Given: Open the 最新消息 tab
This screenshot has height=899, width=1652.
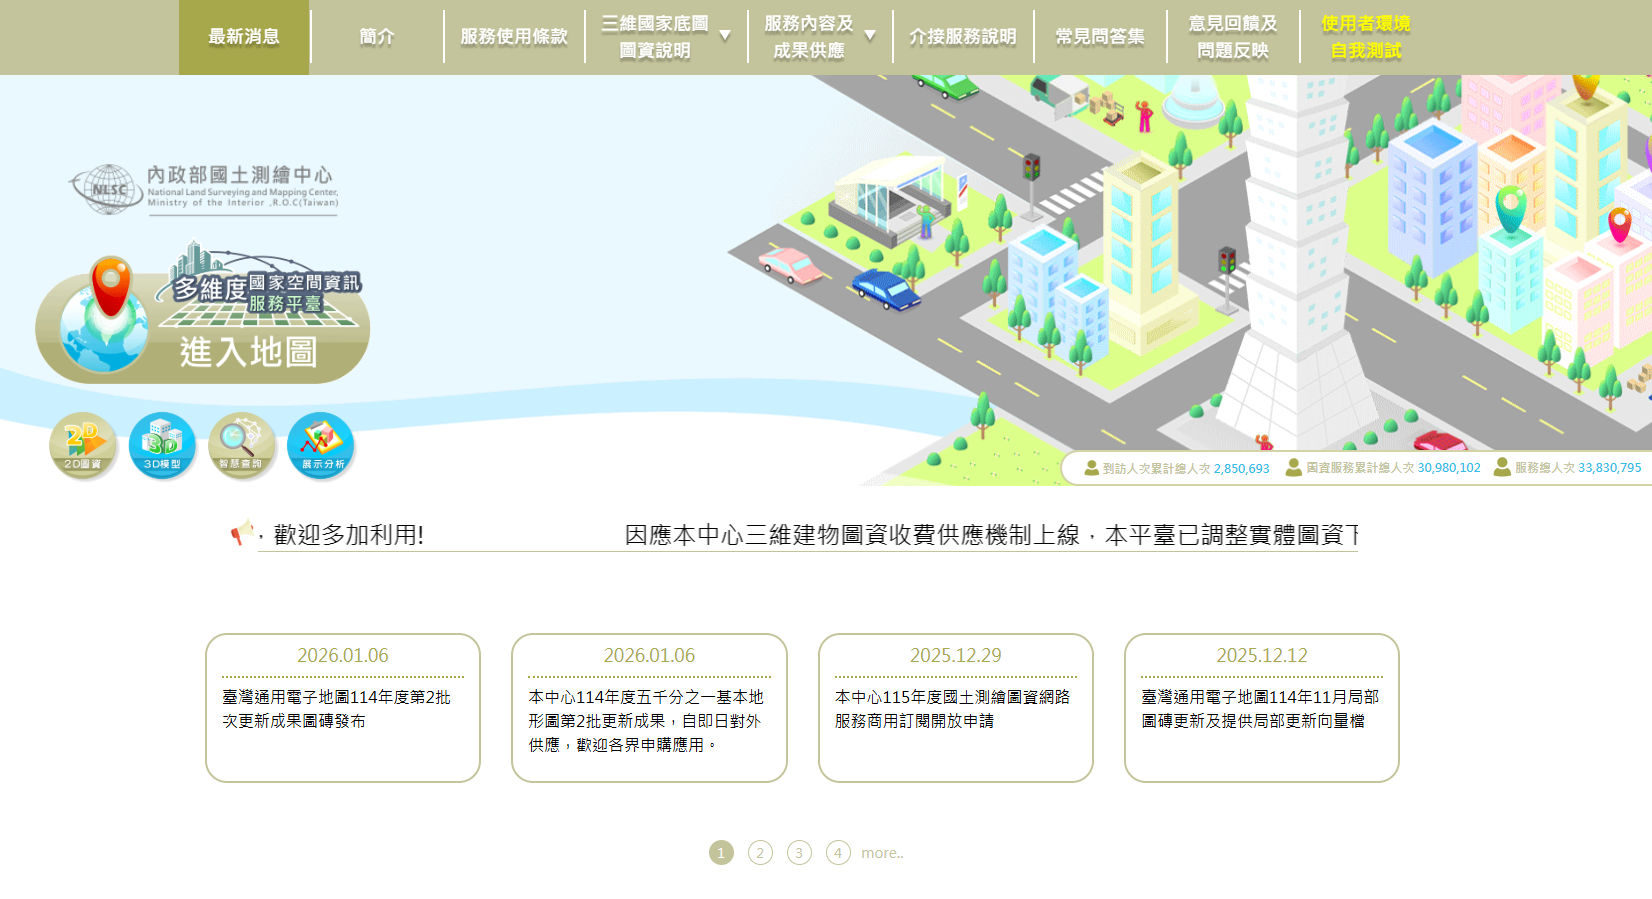Looking at the screenshot, I should click(244, 37).
